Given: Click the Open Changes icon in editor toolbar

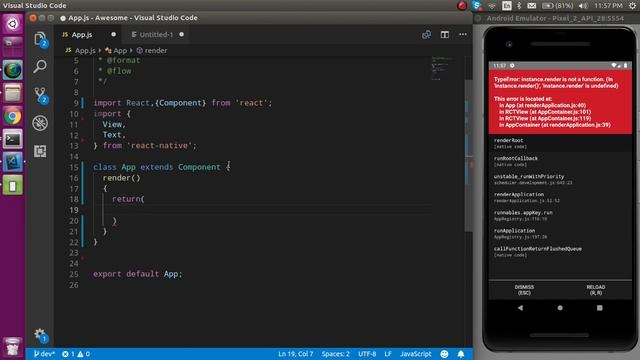Looking at the screenshot, I should (x=426, y=35).
